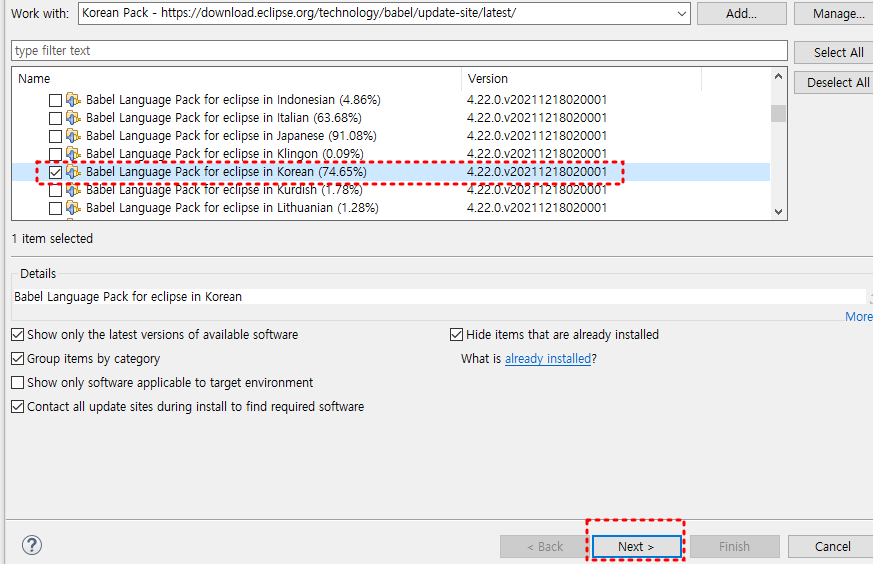This screenshot has width=873, height=564.
Task: Enable Show only software applicable to target environment
Action: [18, 382]
